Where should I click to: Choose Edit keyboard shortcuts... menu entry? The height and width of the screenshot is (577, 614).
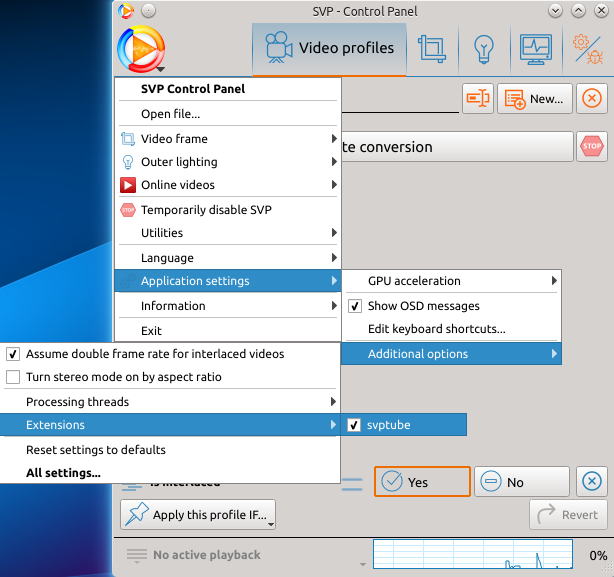(x=436, y=329)
